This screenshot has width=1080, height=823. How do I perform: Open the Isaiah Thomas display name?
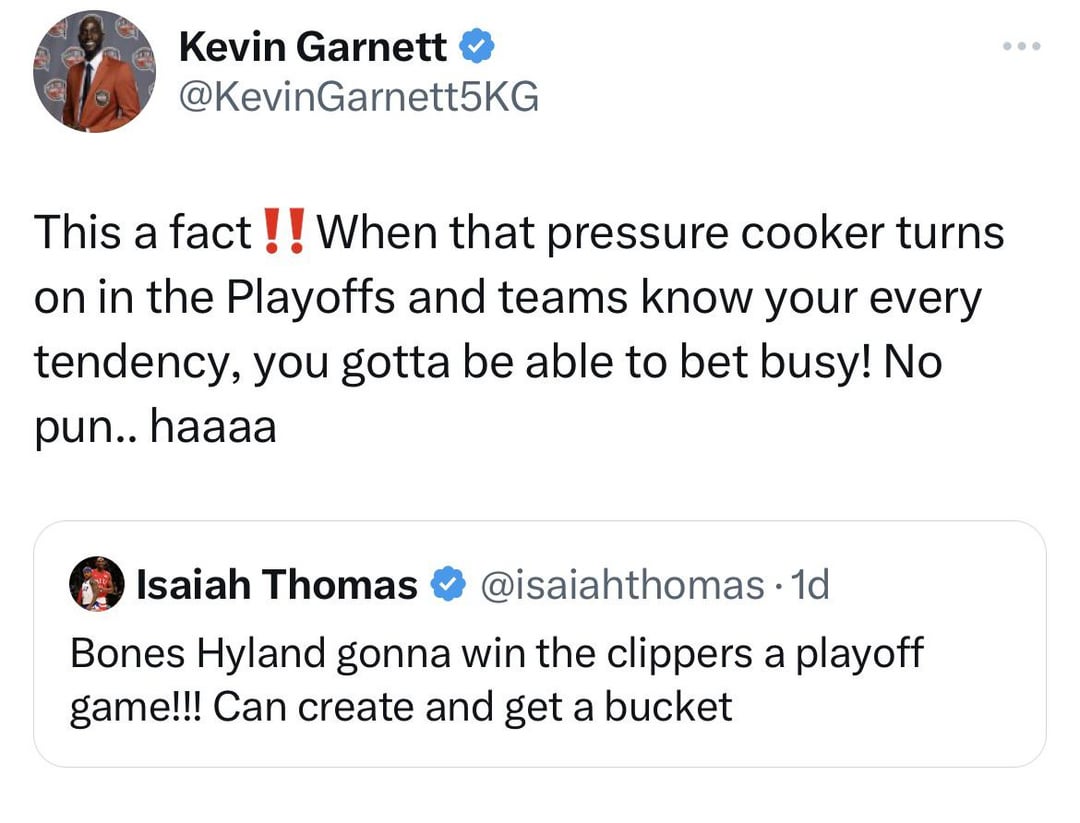click(276, 585)
